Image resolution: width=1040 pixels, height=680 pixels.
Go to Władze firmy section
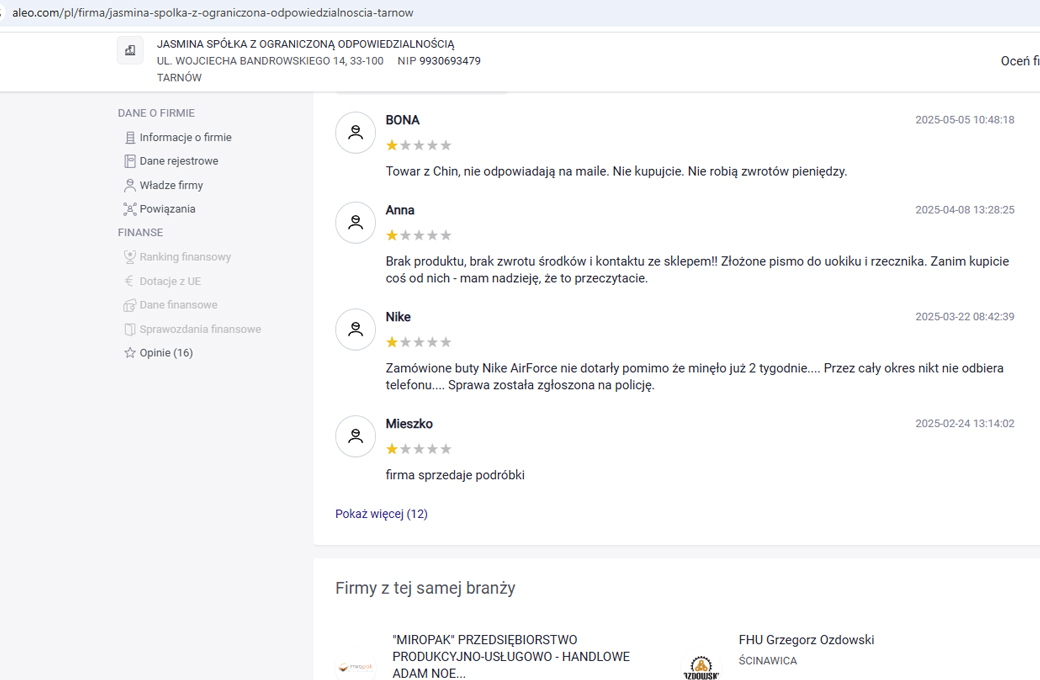pos(171,185)
